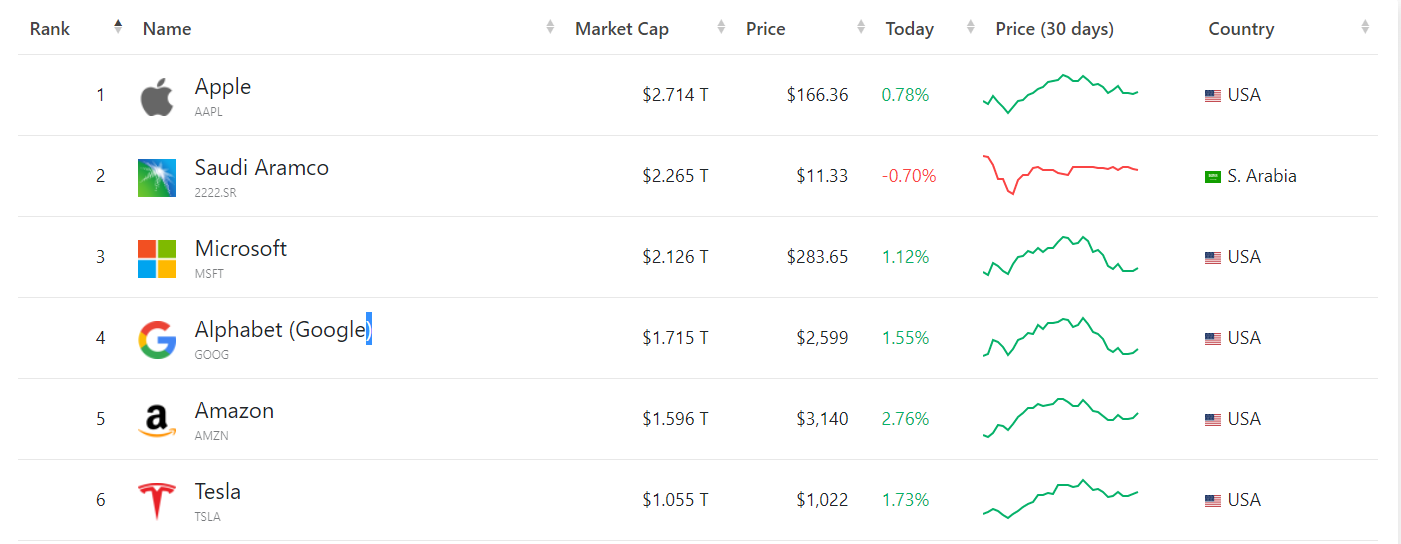
Task: Click the Google G logo icon
Action: tap(157, 340)
